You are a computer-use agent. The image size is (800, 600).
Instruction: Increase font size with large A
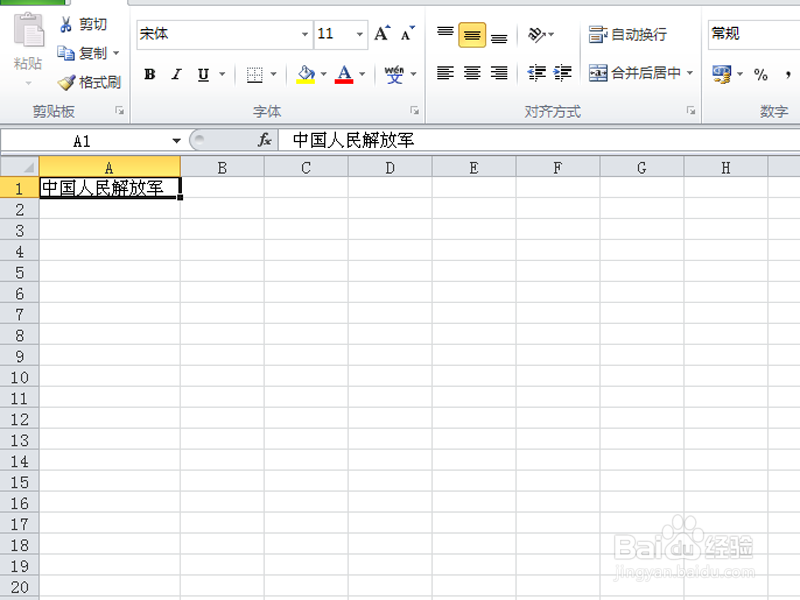pos(382,34)
